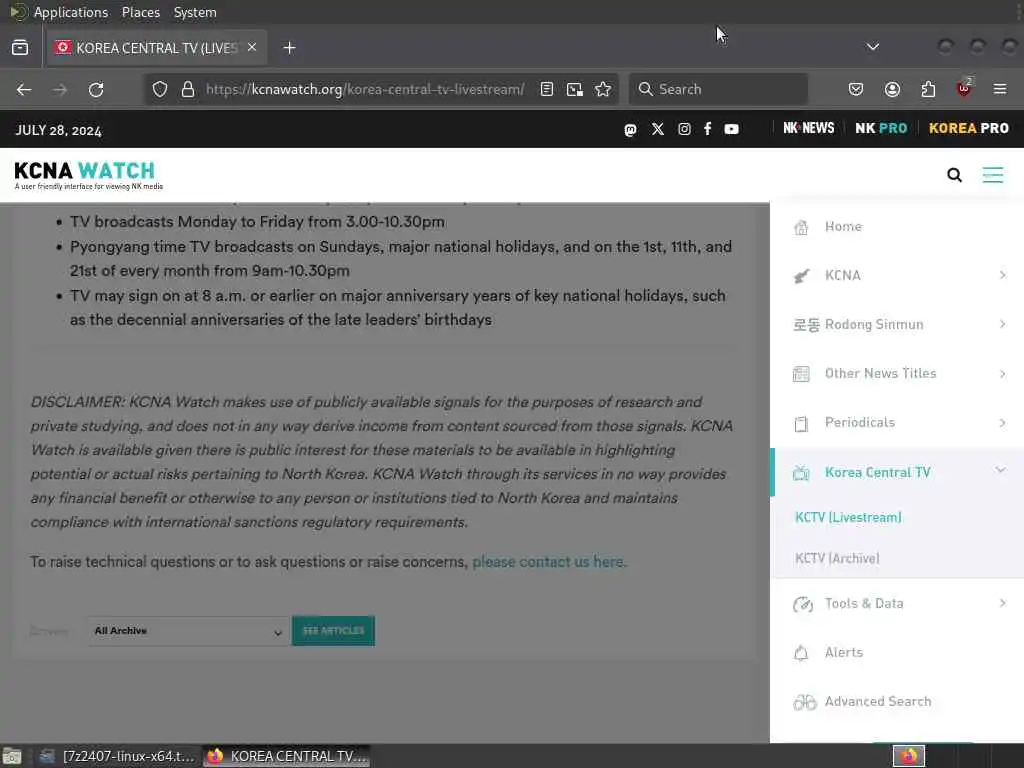Click the show desktop icon in taskbar
Screen dimensions: 1024x768
12,756
